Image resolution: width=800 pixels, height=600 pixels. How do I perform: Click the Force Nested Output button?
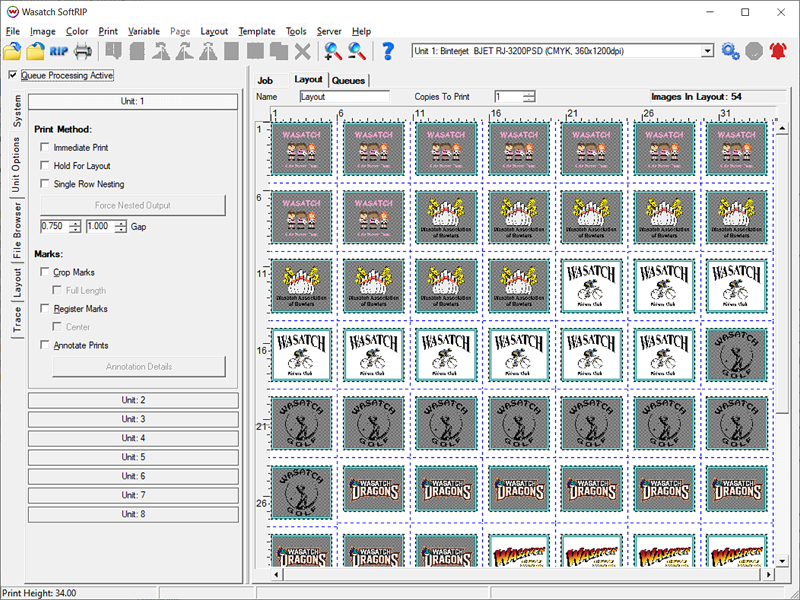(133, 205)
